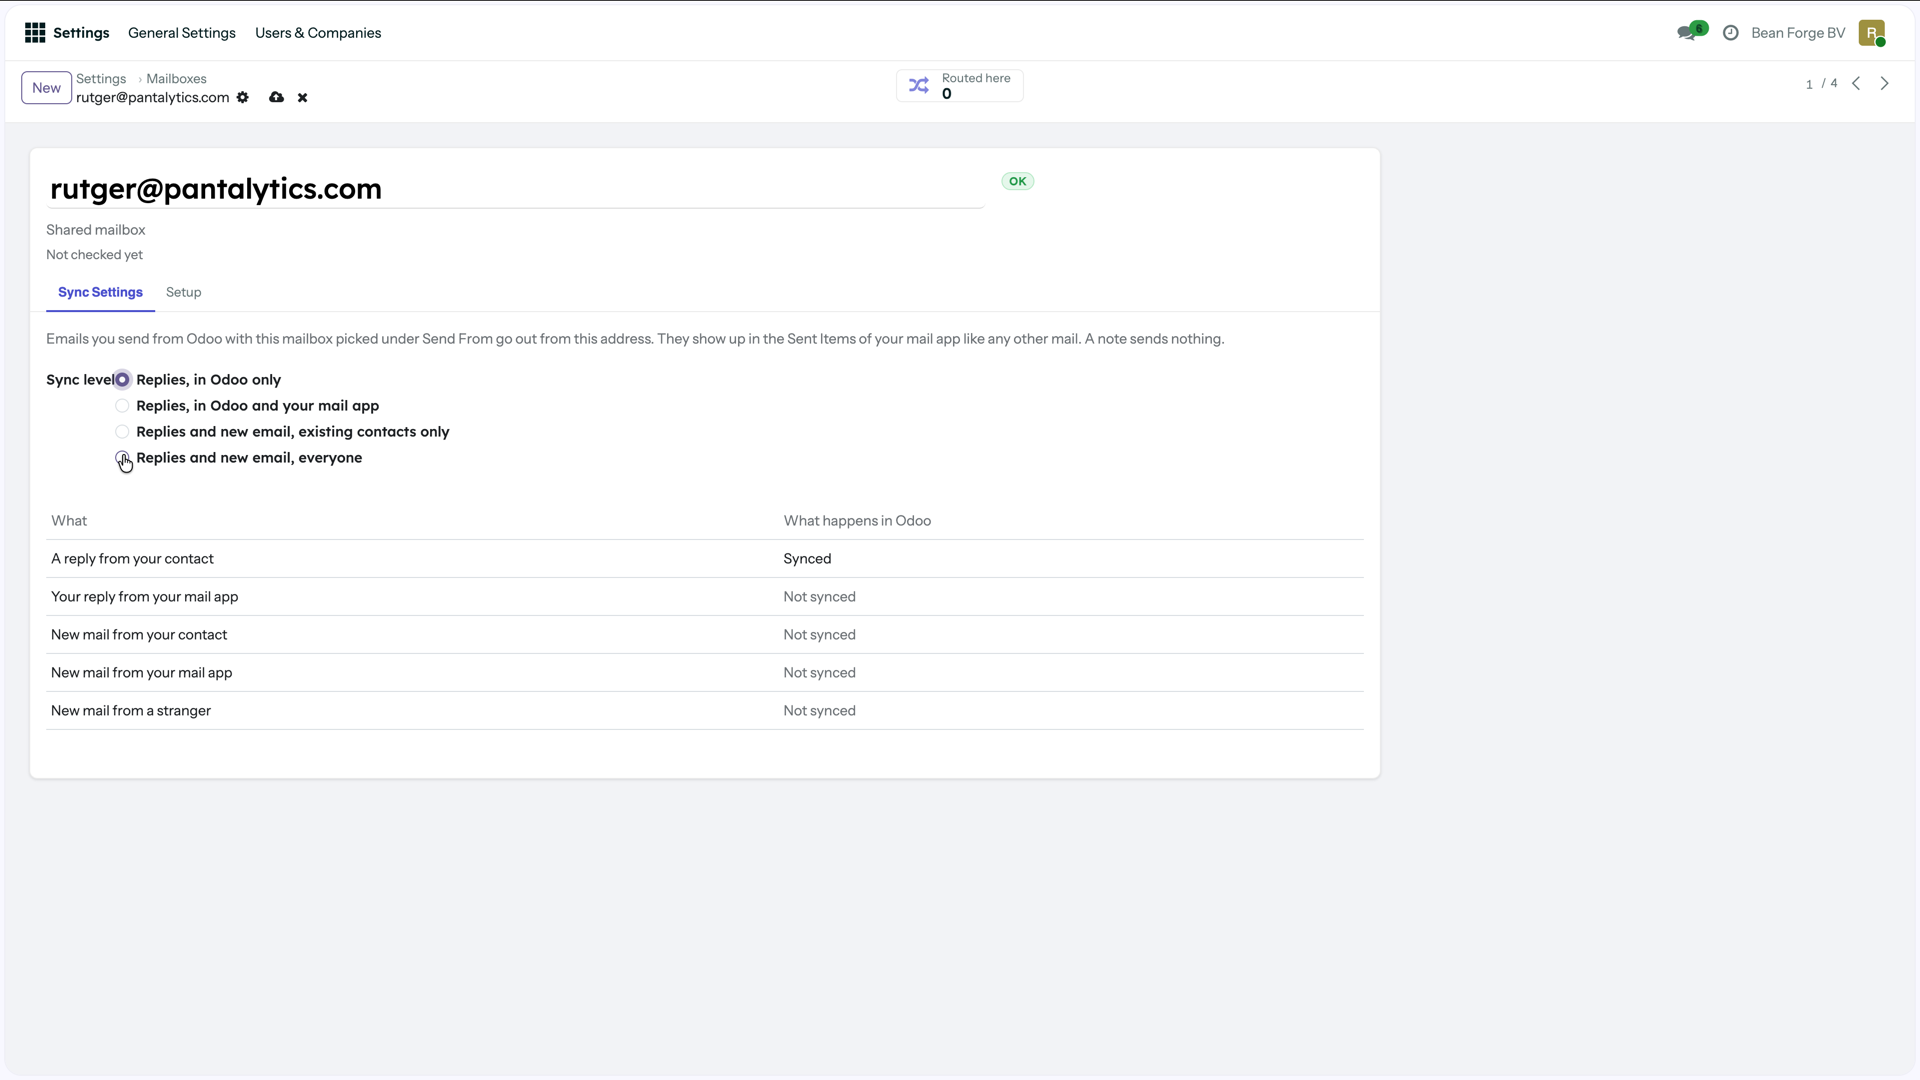1920x1080 pixels.
Task: Open the Users & Companies menu
Action: pyautogui.click(x=318, y=33)
